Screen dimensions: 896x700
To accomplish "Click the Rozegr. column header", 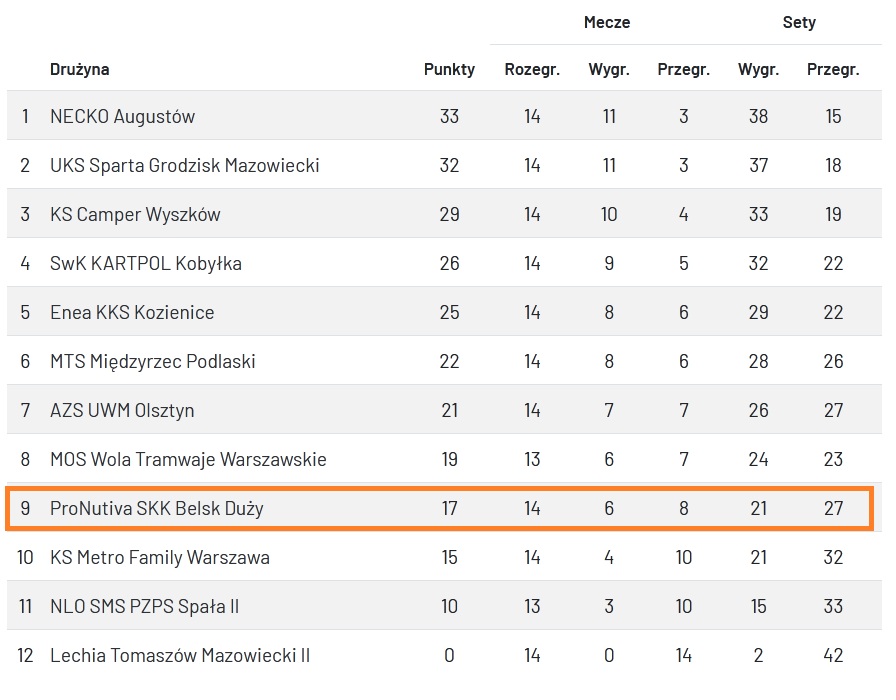I will 532,70.
